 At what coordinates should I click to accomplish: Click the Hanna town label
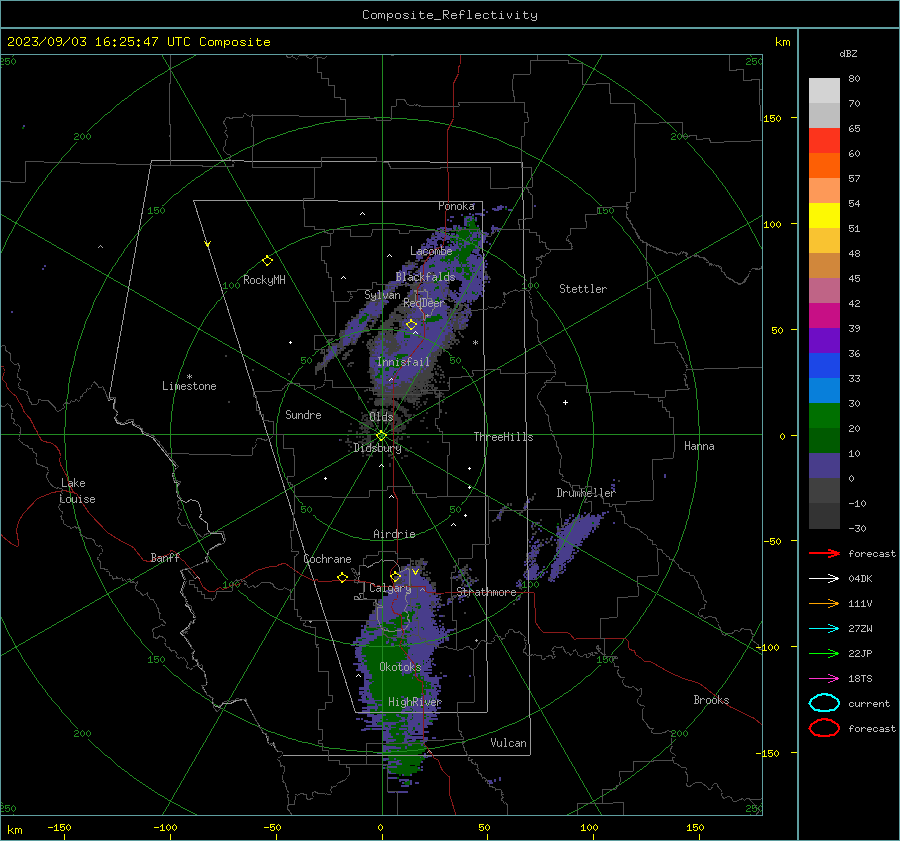point(699,446)
